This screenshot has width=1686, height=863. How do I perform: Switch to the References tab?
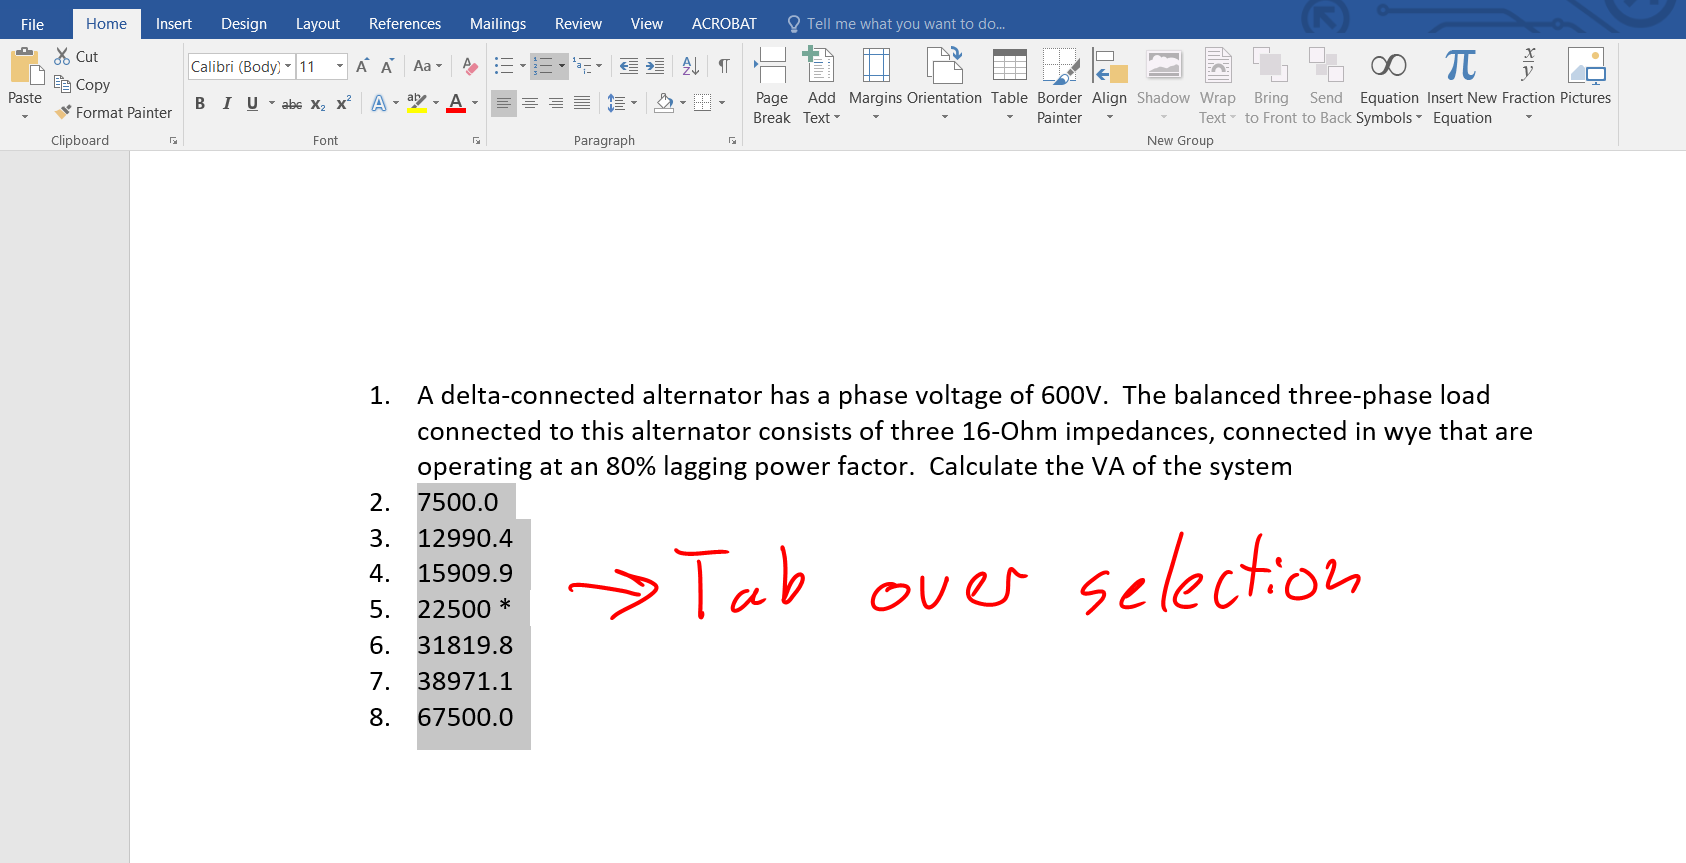point(405,24)
